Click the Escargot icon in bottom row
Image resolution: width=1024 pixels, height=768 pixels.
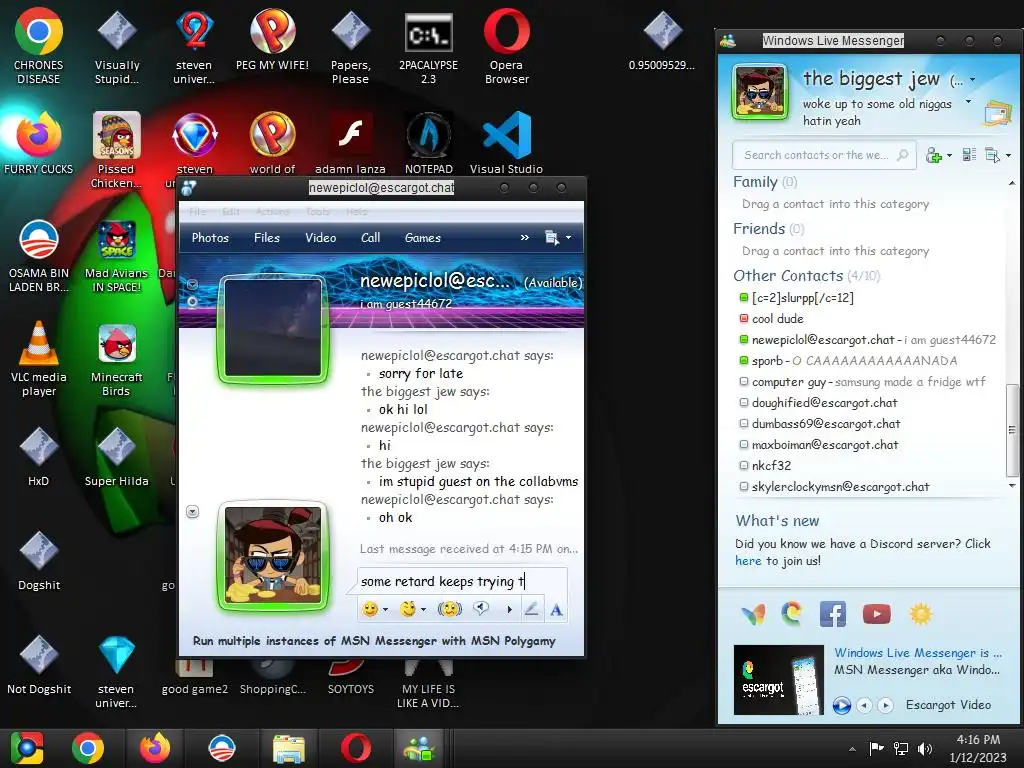(792, 614)
